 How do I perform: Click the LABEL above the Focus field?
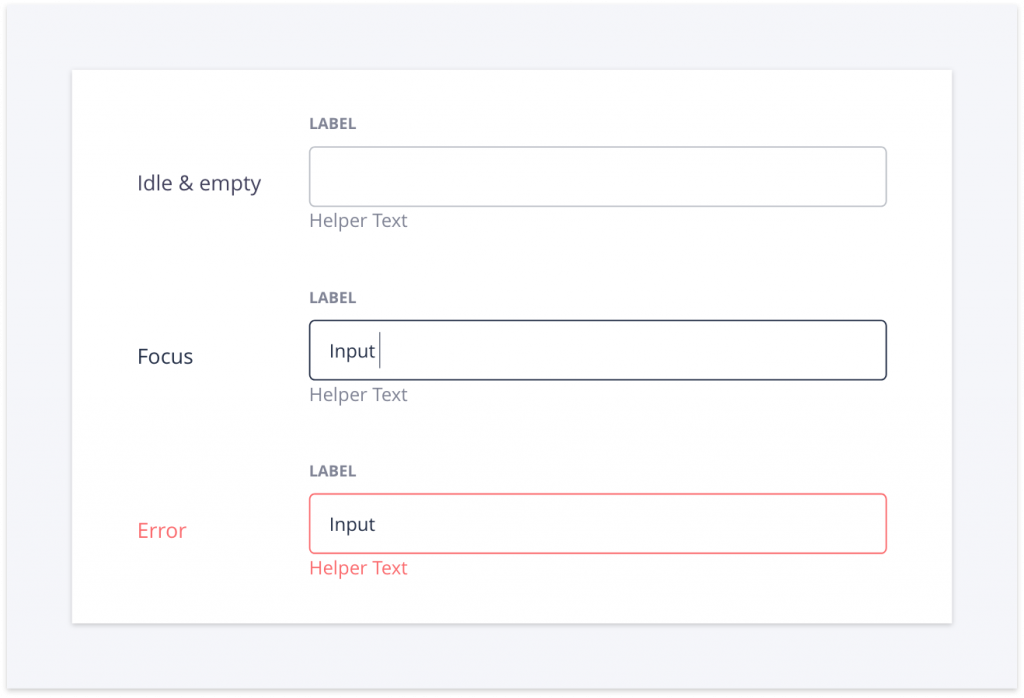point(332,297)
